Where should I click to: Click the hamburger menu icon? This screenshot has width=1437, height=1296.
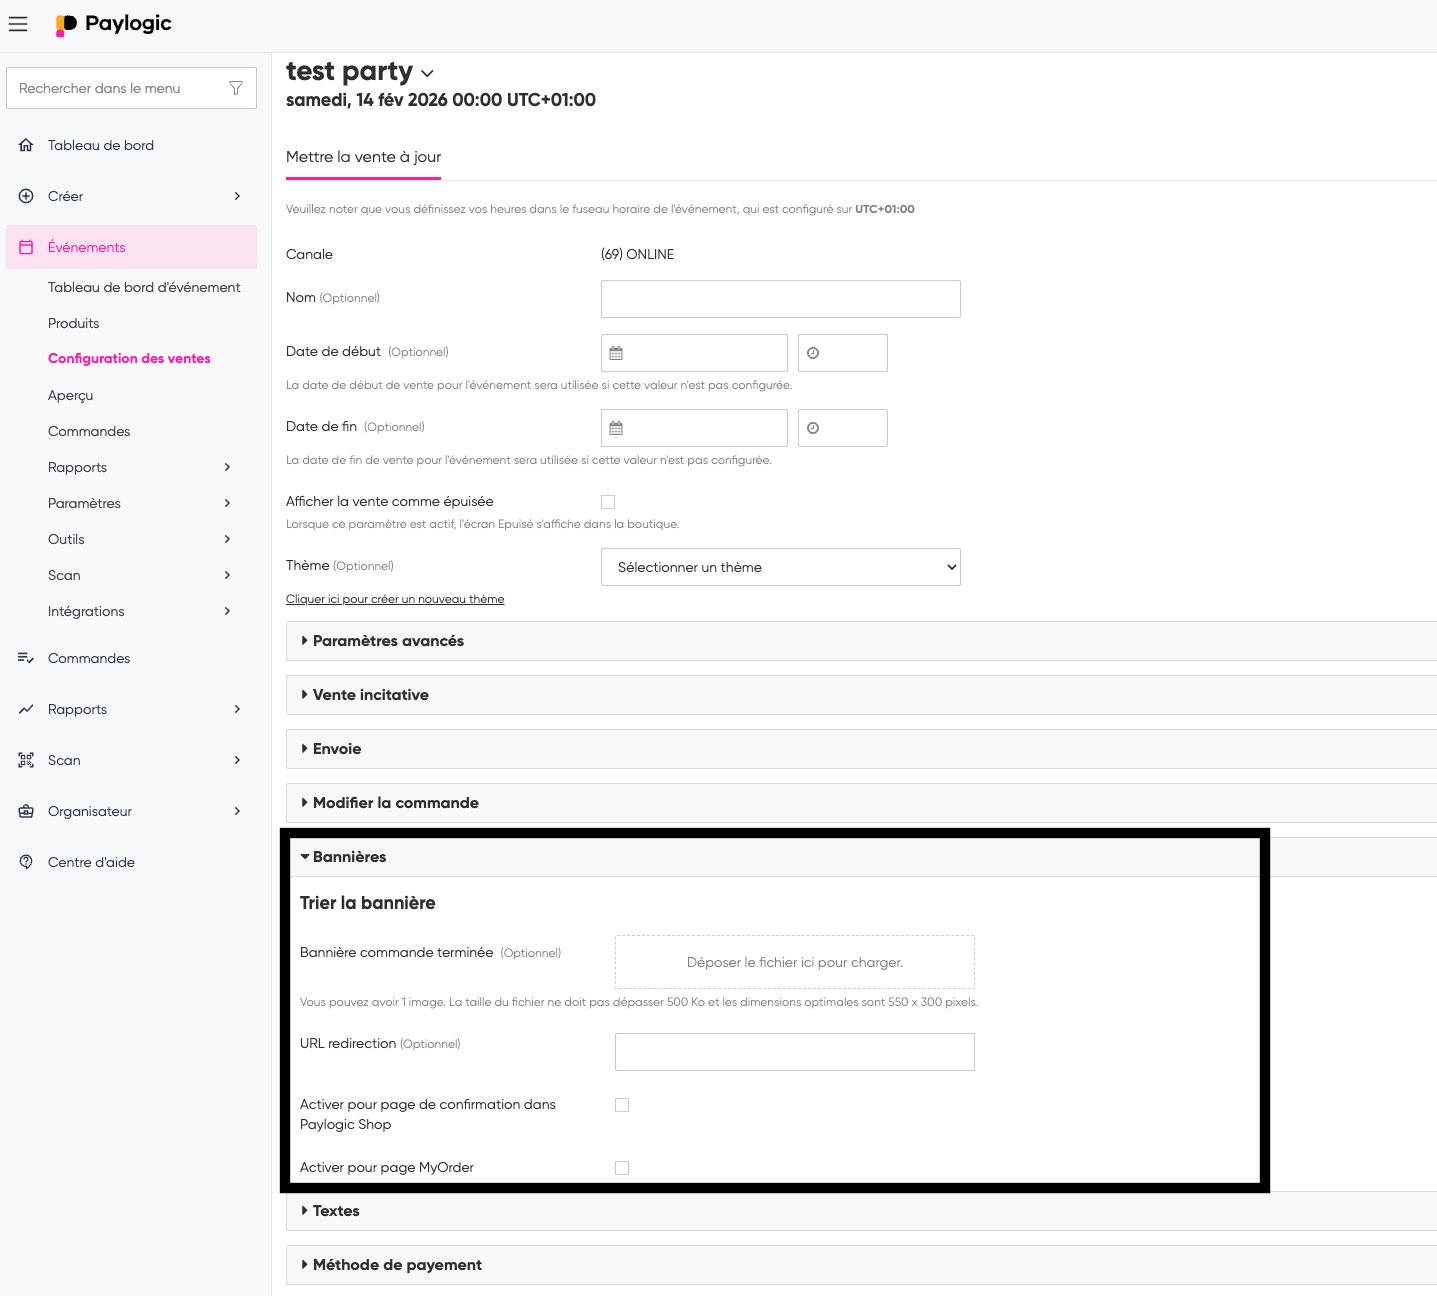click(18, 24)
